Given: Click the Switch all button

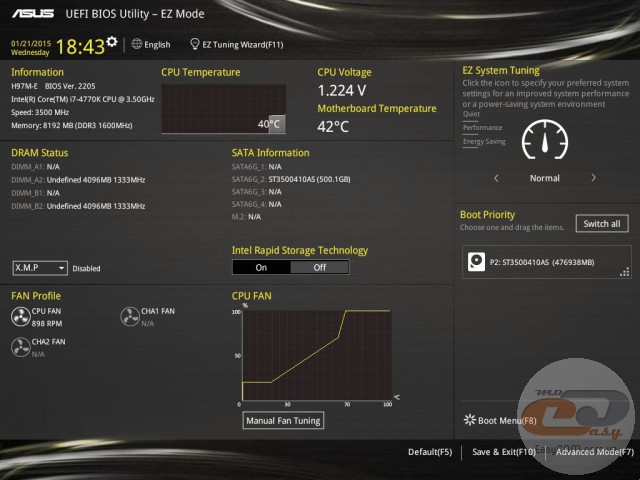Looking at the screenshot, I should pyautogui.click(x=602, y=224).
